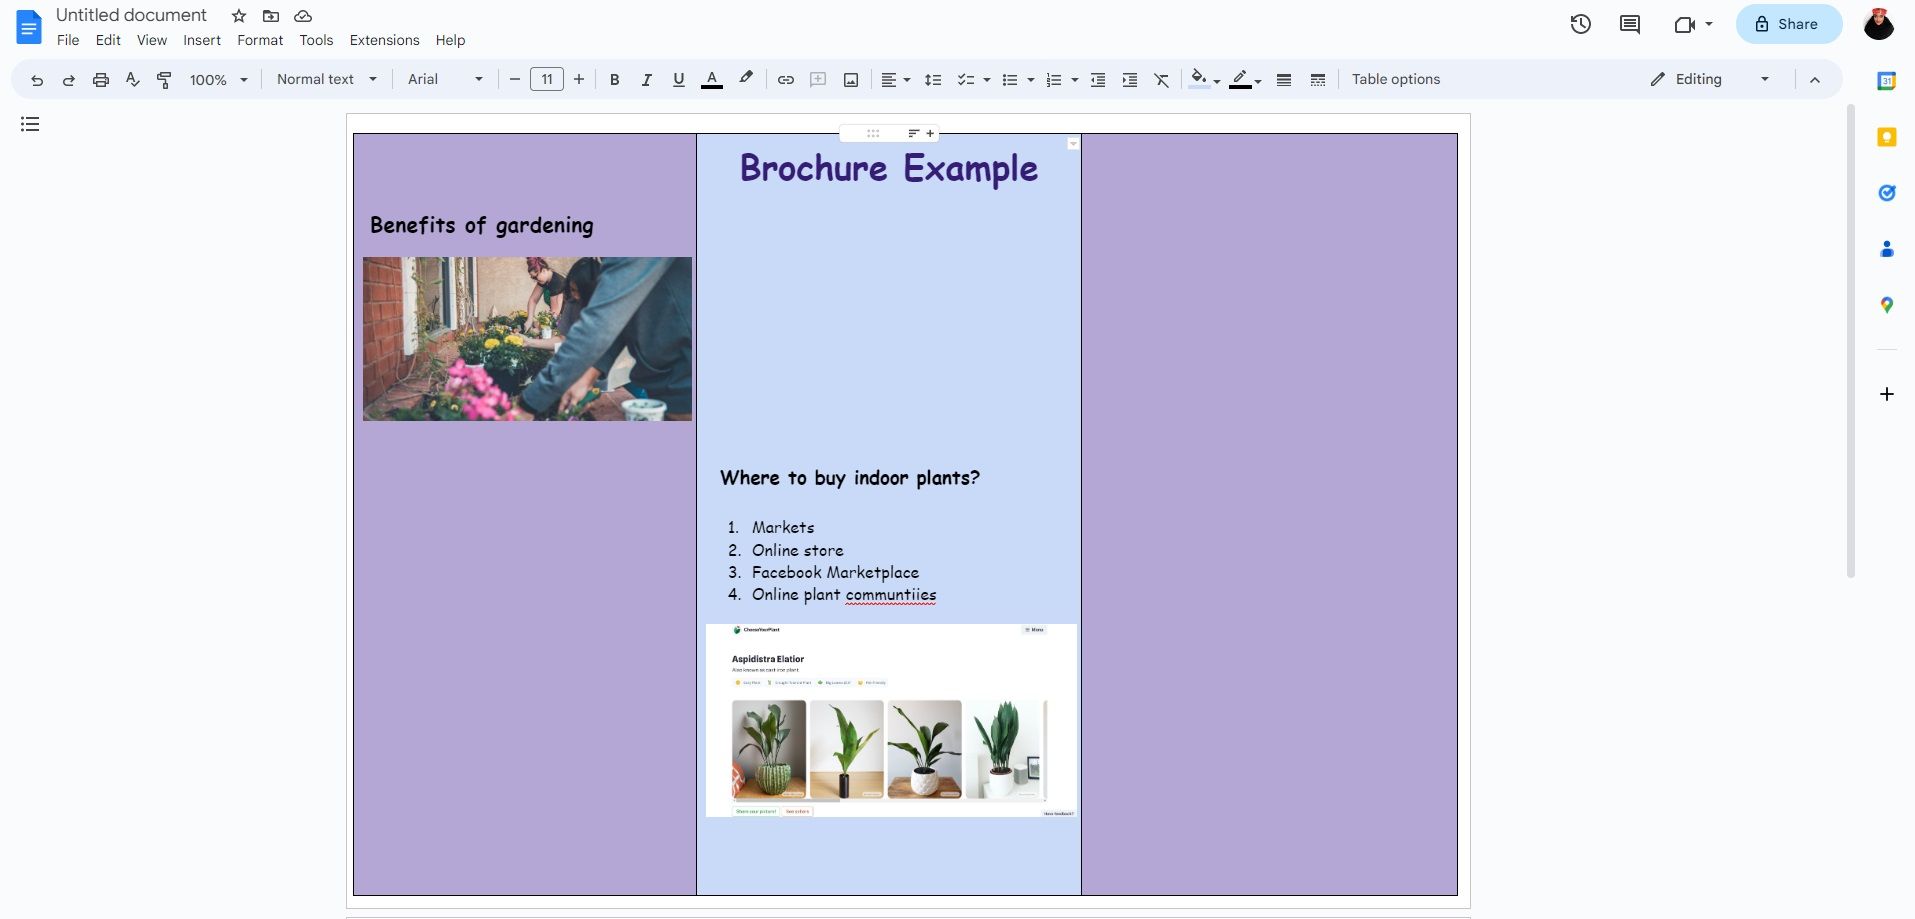Select the gardening photo in the brochure
The width and height of the screenshot is (1915, 919).
click(x=527, y=339)
